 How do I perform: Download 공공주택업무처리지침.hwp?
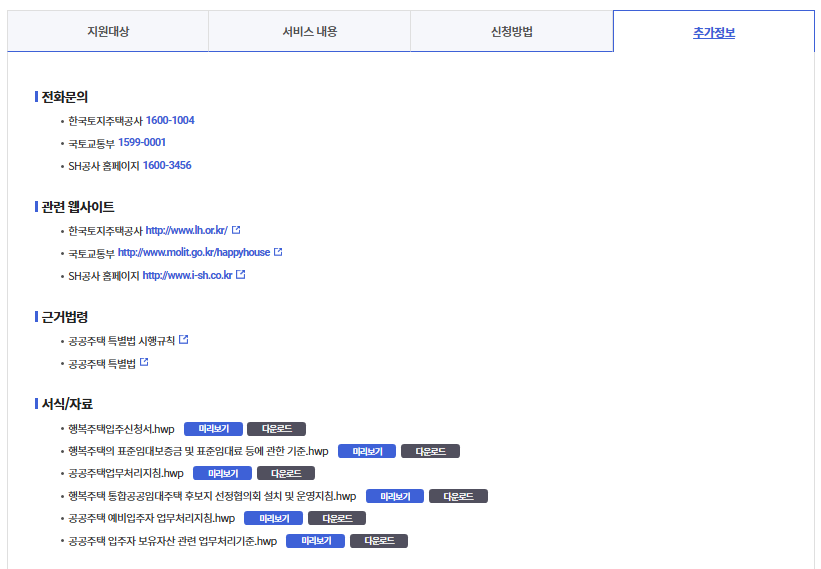pyautogui.click(x=286, y=473)
